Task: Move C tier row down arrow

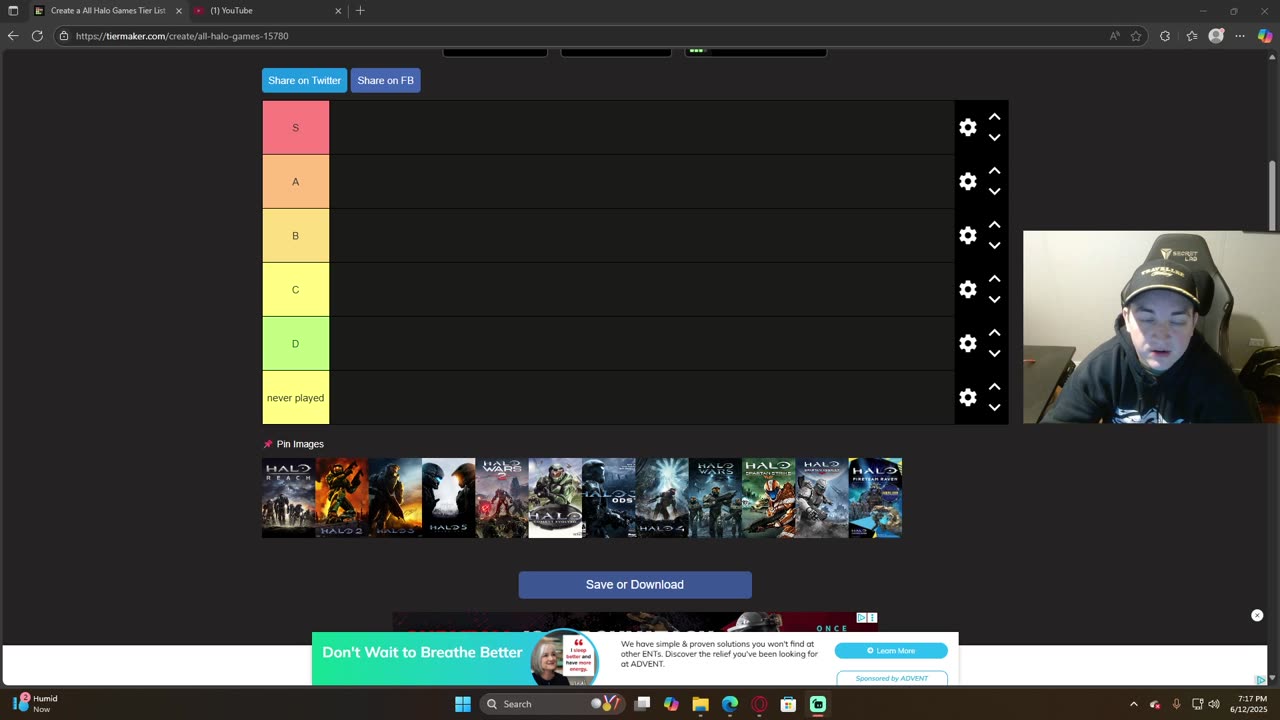Action: click(x=994, y=300)
